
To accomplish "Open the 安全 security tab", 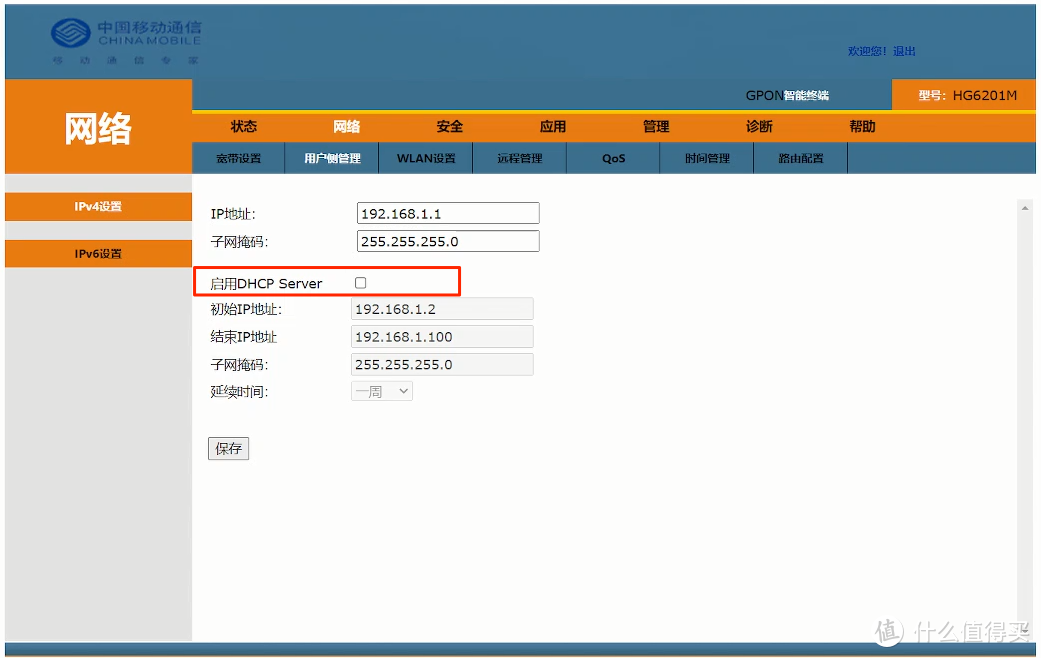I will 449,127.
